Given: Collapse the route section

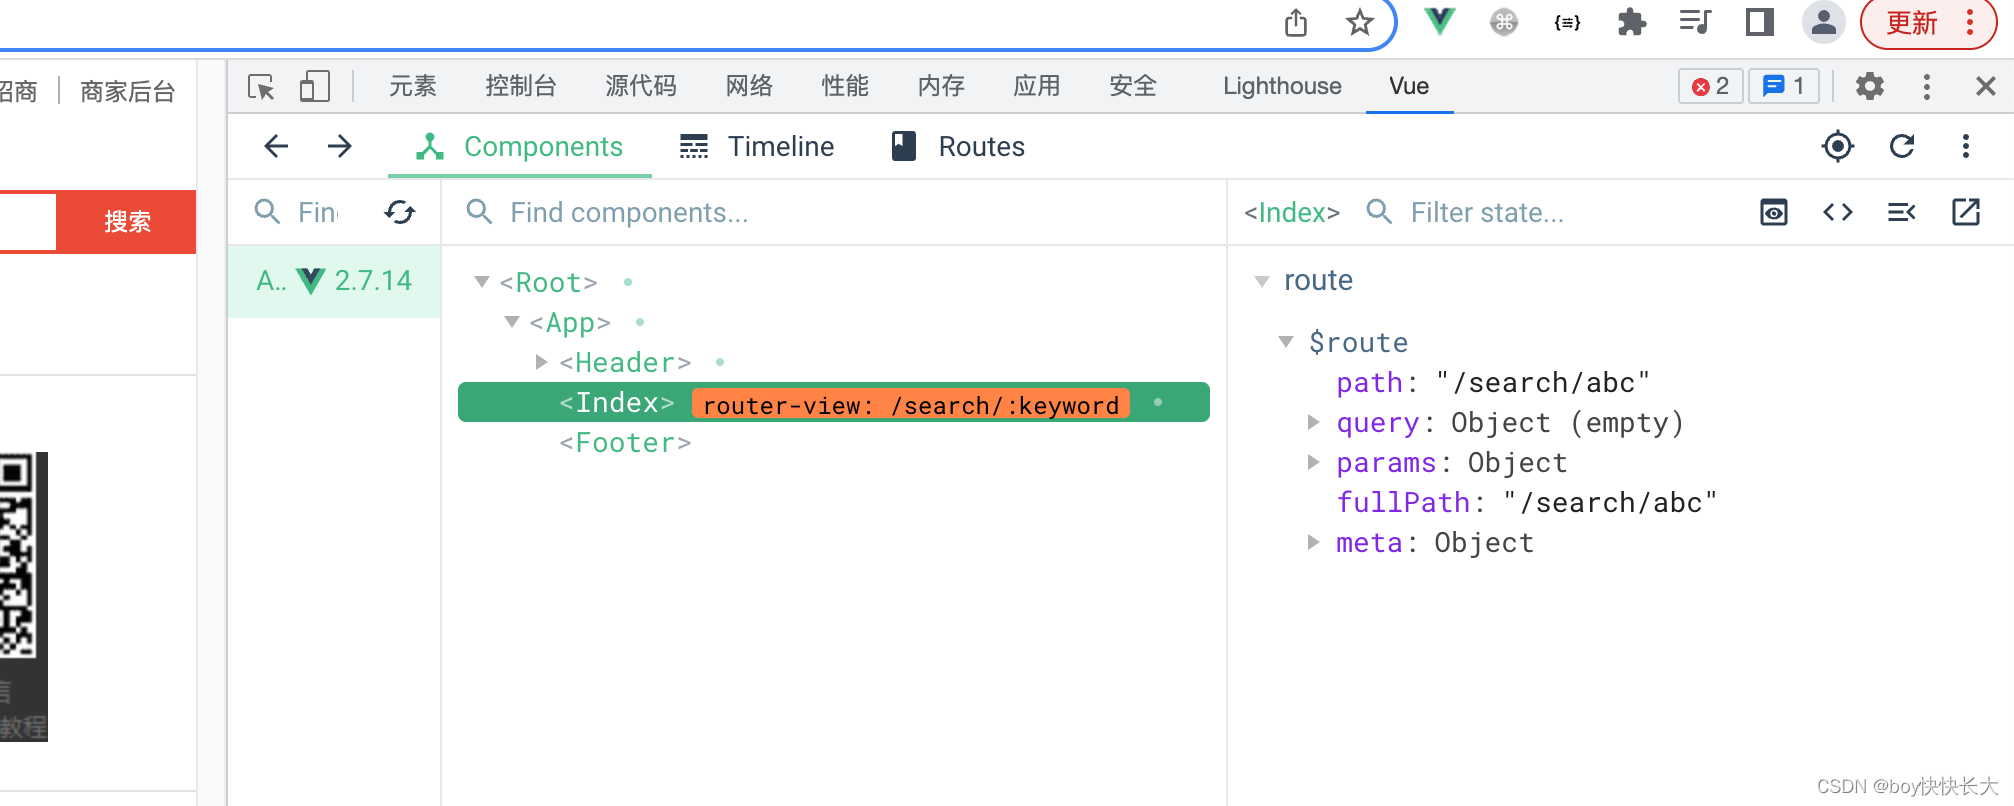Looking at the screenshot, I should (1261, 281).
